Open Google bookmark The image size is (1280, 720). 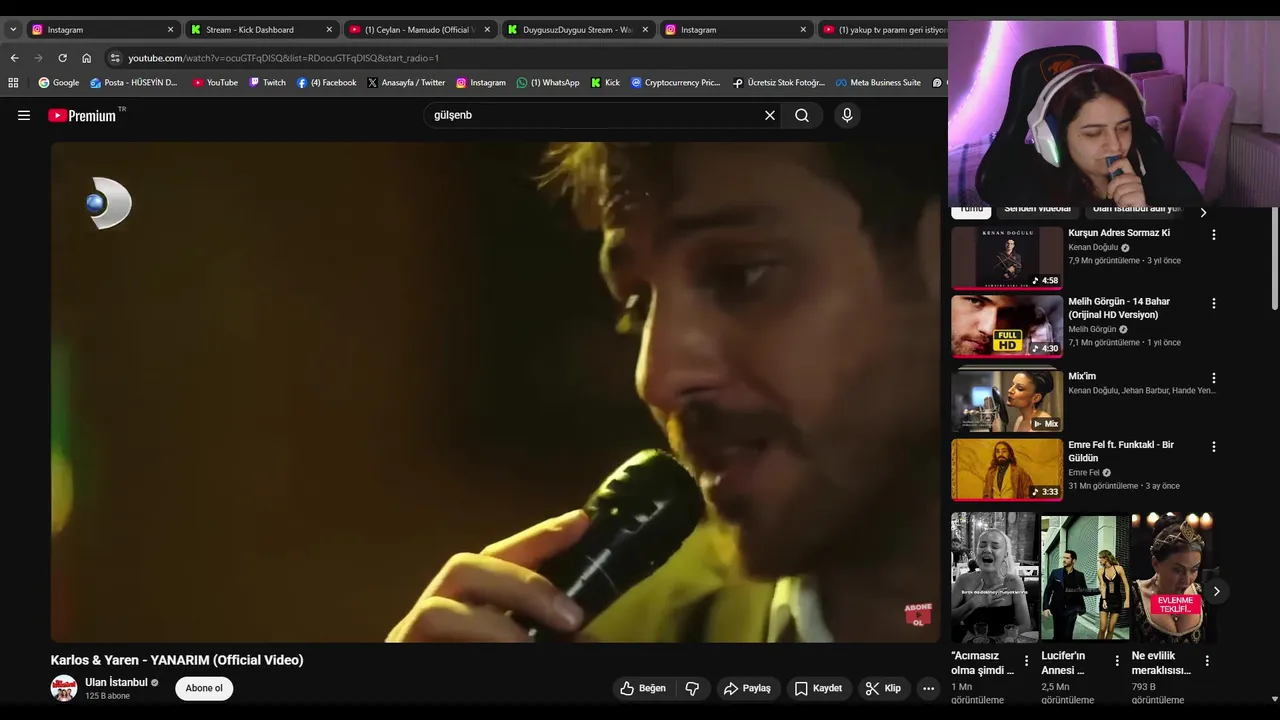59,83
